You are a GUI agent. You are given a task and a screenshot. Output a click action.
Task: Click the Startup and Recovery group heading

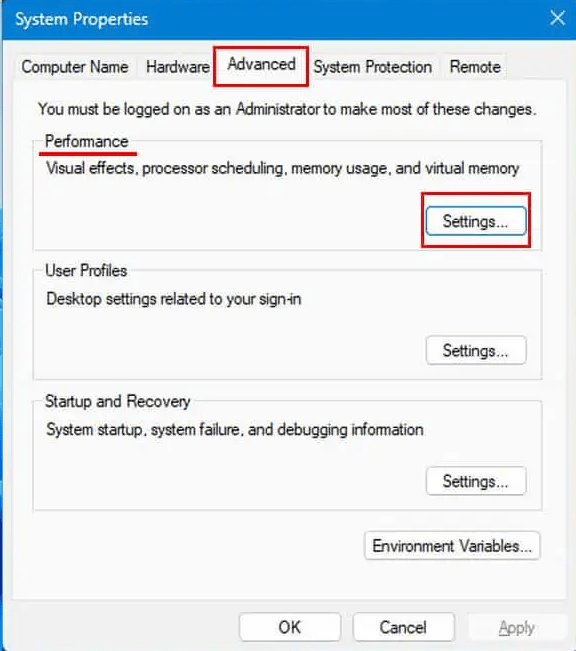click(x=118, y=401)
